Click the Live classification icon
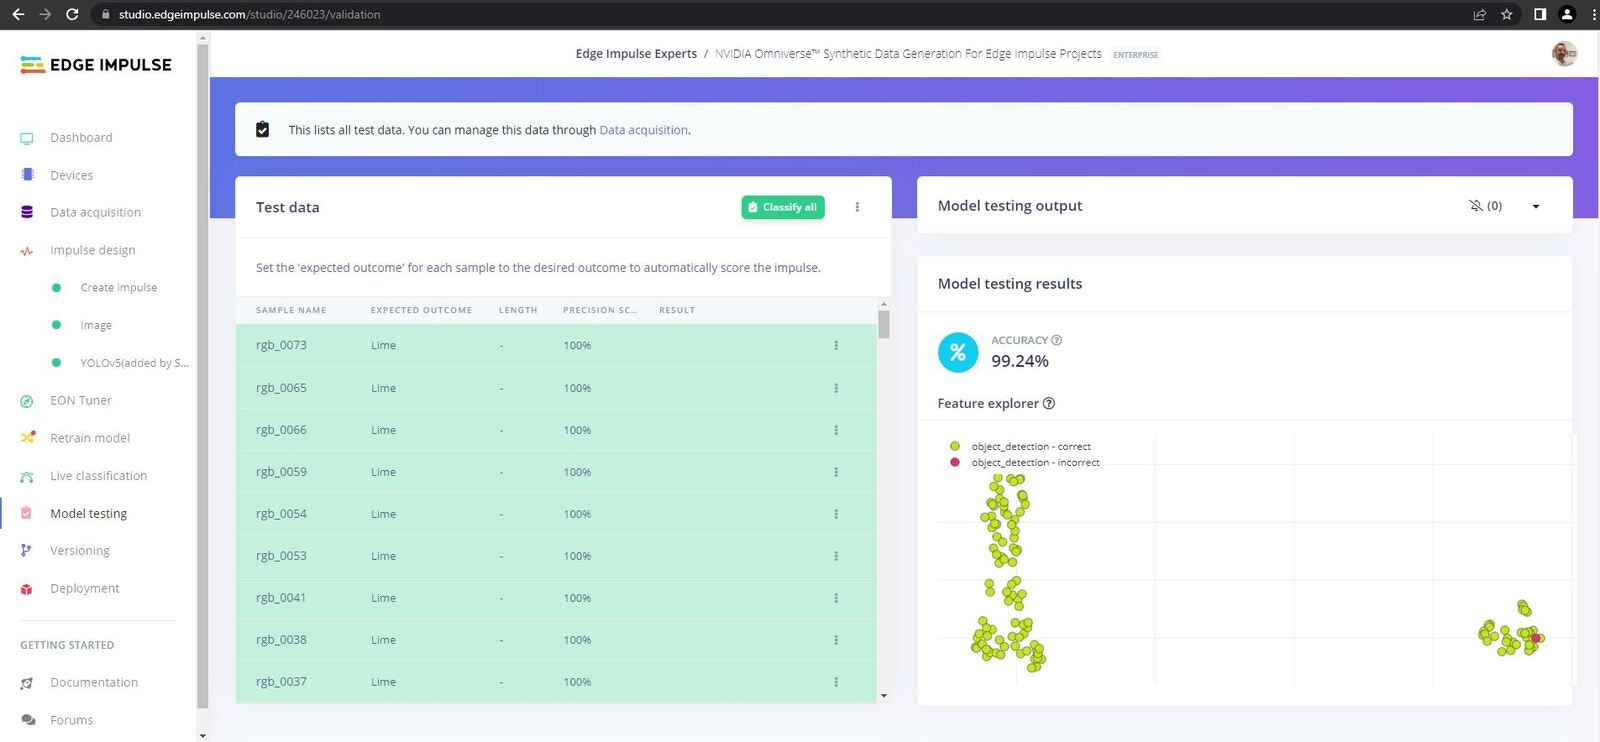The image size is (1600, 742). pos(27,476)
